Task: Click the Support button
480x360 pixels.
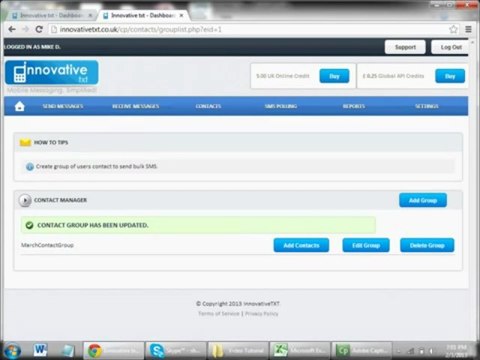Action: coord(405,47)
